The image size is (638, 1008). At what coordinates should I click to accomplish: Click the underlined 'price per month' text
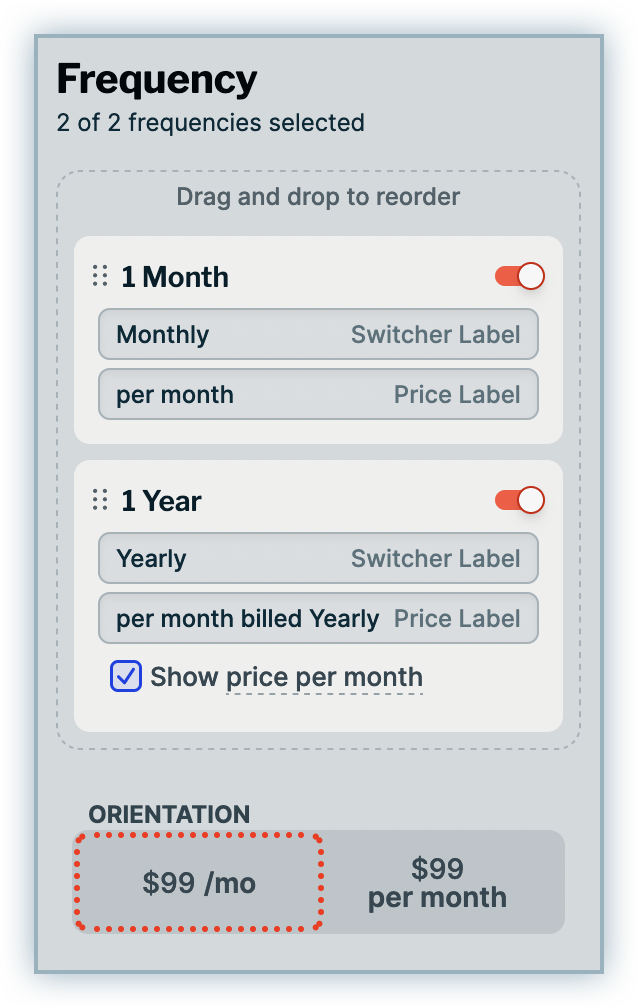[324, 677]
